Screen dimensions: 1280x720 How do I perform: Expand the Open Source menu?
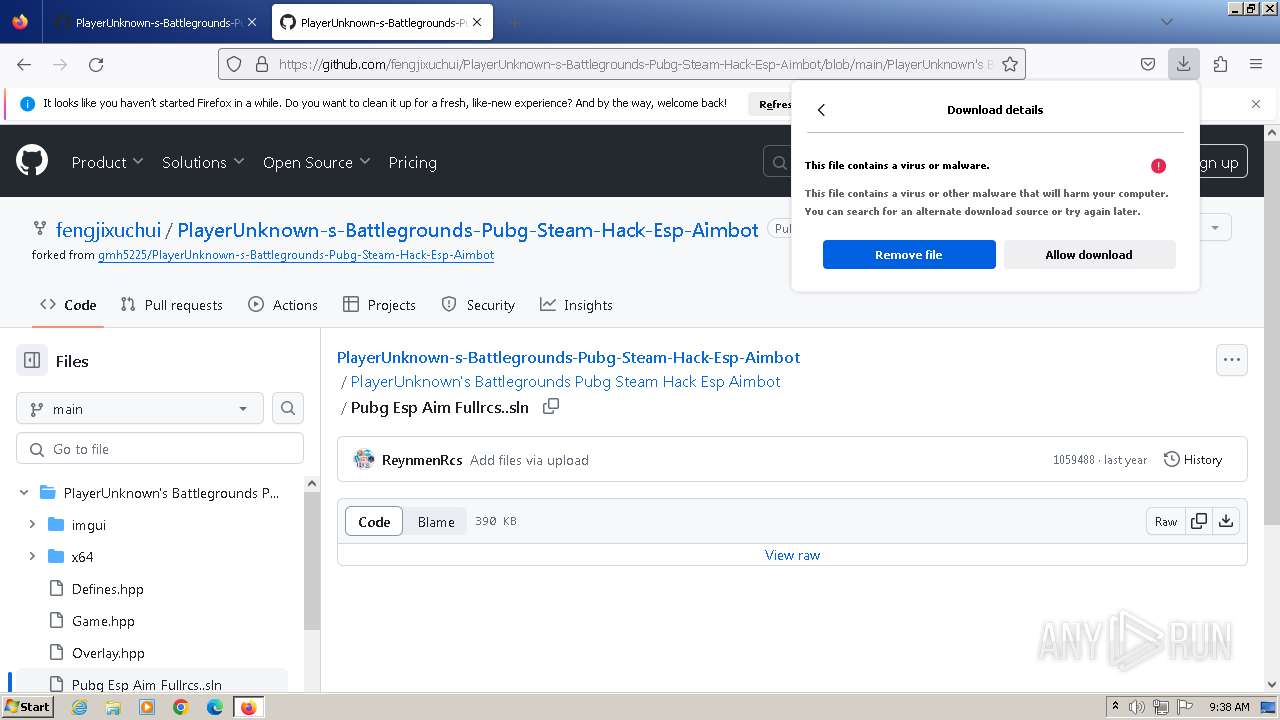(x=316, y=162)
